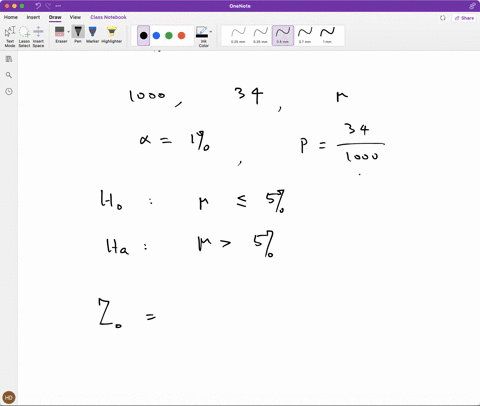The width and height of the screenshot is (480, 406).
Task: Click the Share button
Action: 464,18
